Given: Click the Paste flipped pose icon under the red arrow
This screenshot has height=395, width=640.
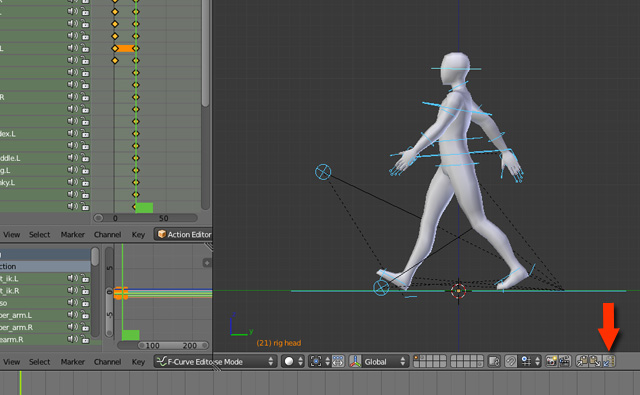Looking at the screenshot, I should click(x=609, y=362).
